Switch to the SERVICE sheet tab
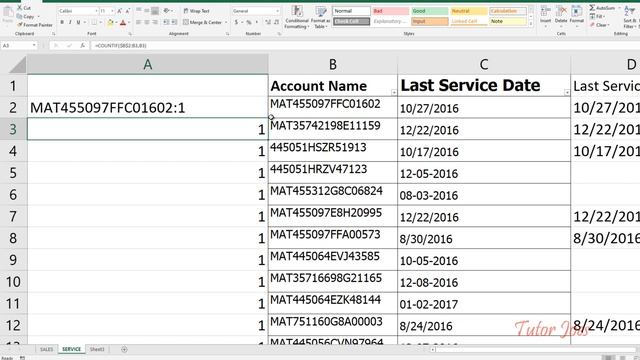 pyautogui.click(x=71, y=349)
